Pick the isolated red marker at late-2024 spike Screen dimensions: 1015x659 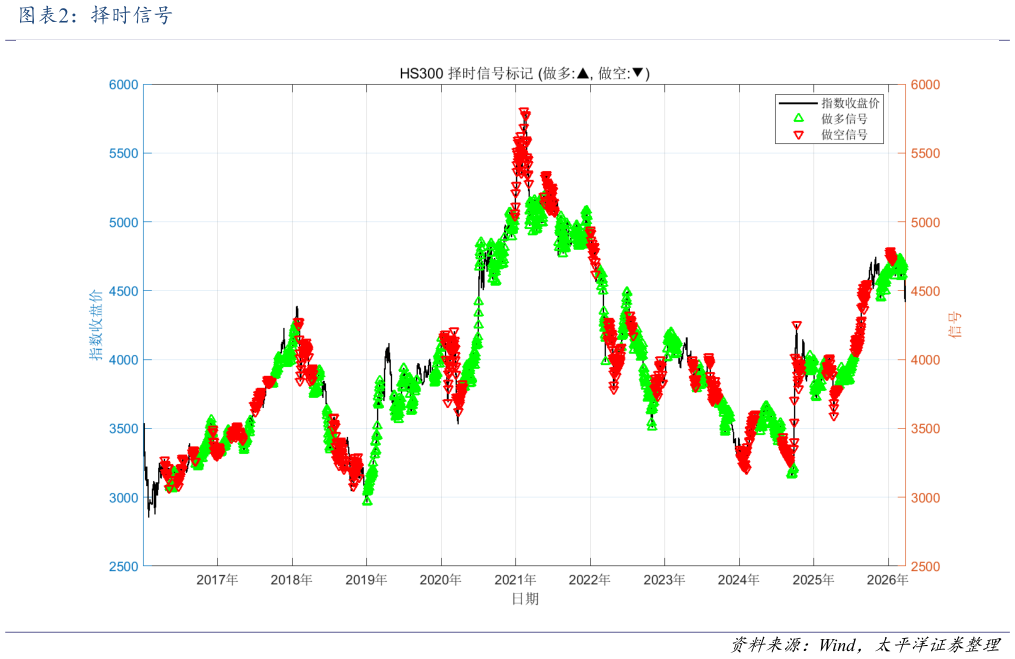(796, 326)
